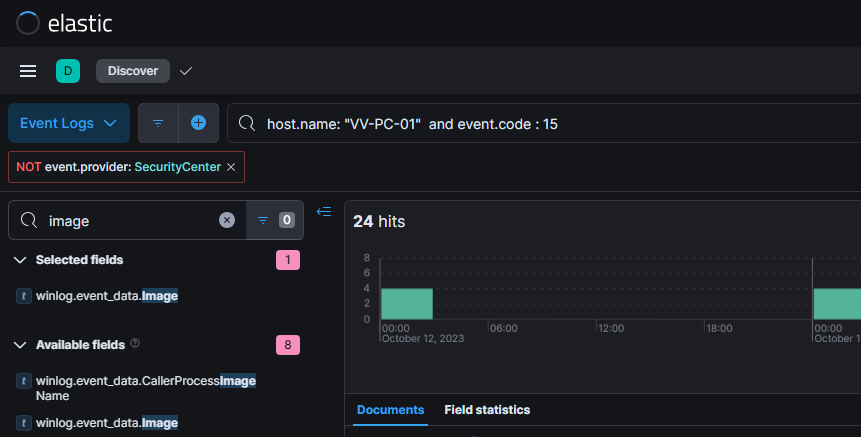Click the magnifier icon in the query bar
Viewport: 861px width, 437px height.
coord(247,124)
